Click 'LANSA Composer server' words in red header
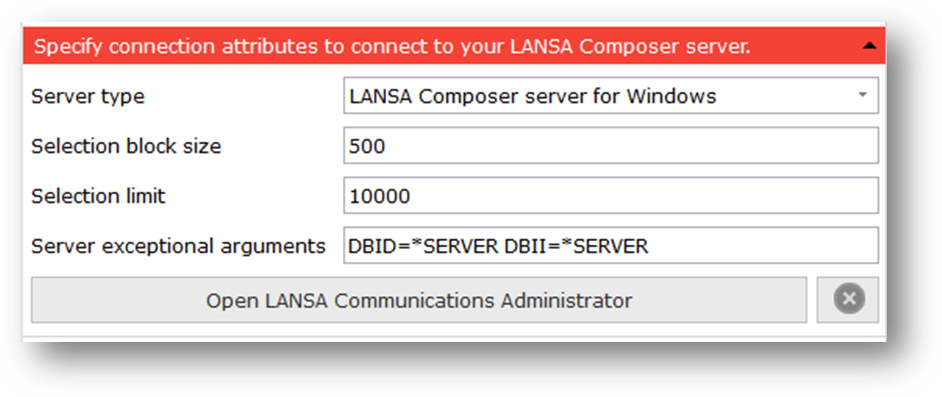Viewport: 942px width, 397px height. pyautogui.click(x=609, y=46)
